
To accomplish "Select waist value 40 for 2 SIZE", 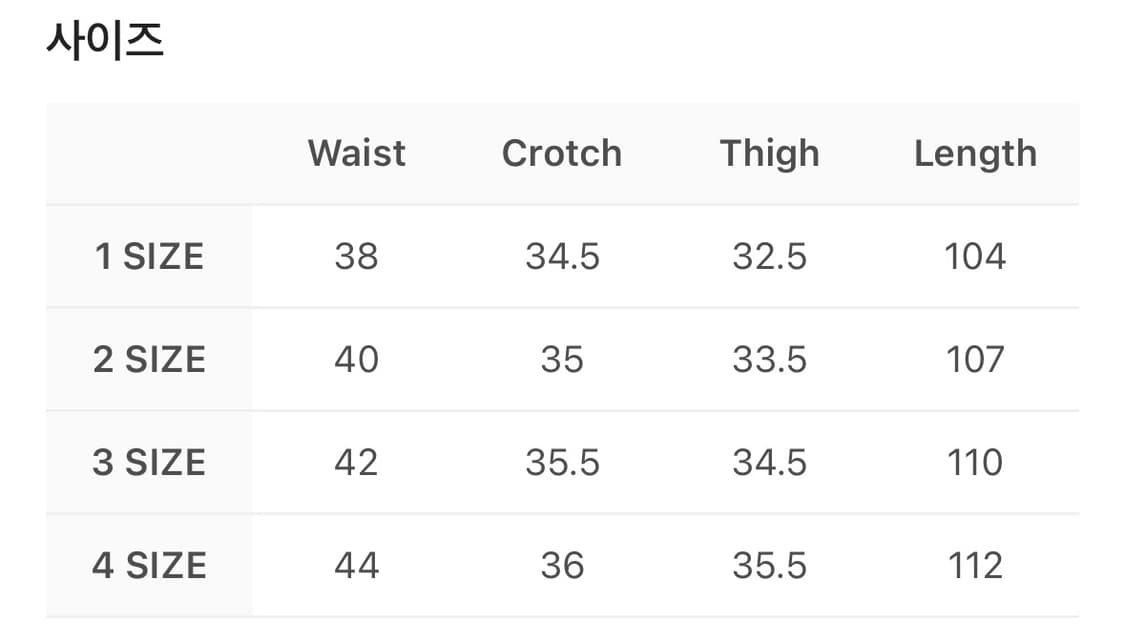I will (356, 360).
